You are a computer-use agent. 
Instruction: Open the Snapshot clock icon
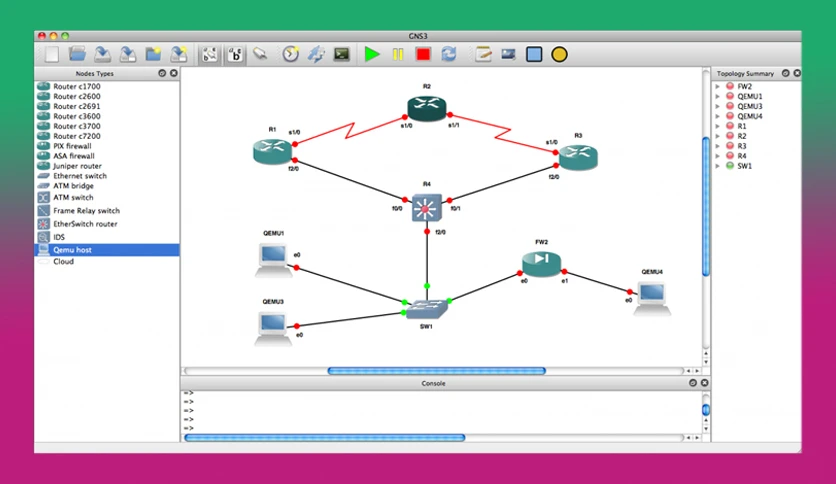point(291,54)
